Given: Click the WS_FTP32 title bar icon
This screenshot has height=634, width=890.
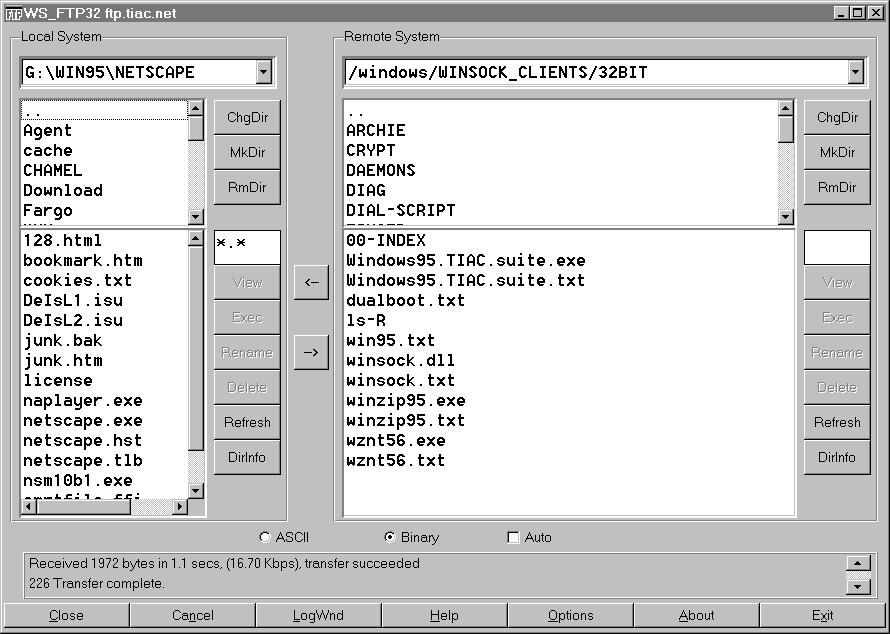Looking at the screenshot, I should click(x=14, y=13).
